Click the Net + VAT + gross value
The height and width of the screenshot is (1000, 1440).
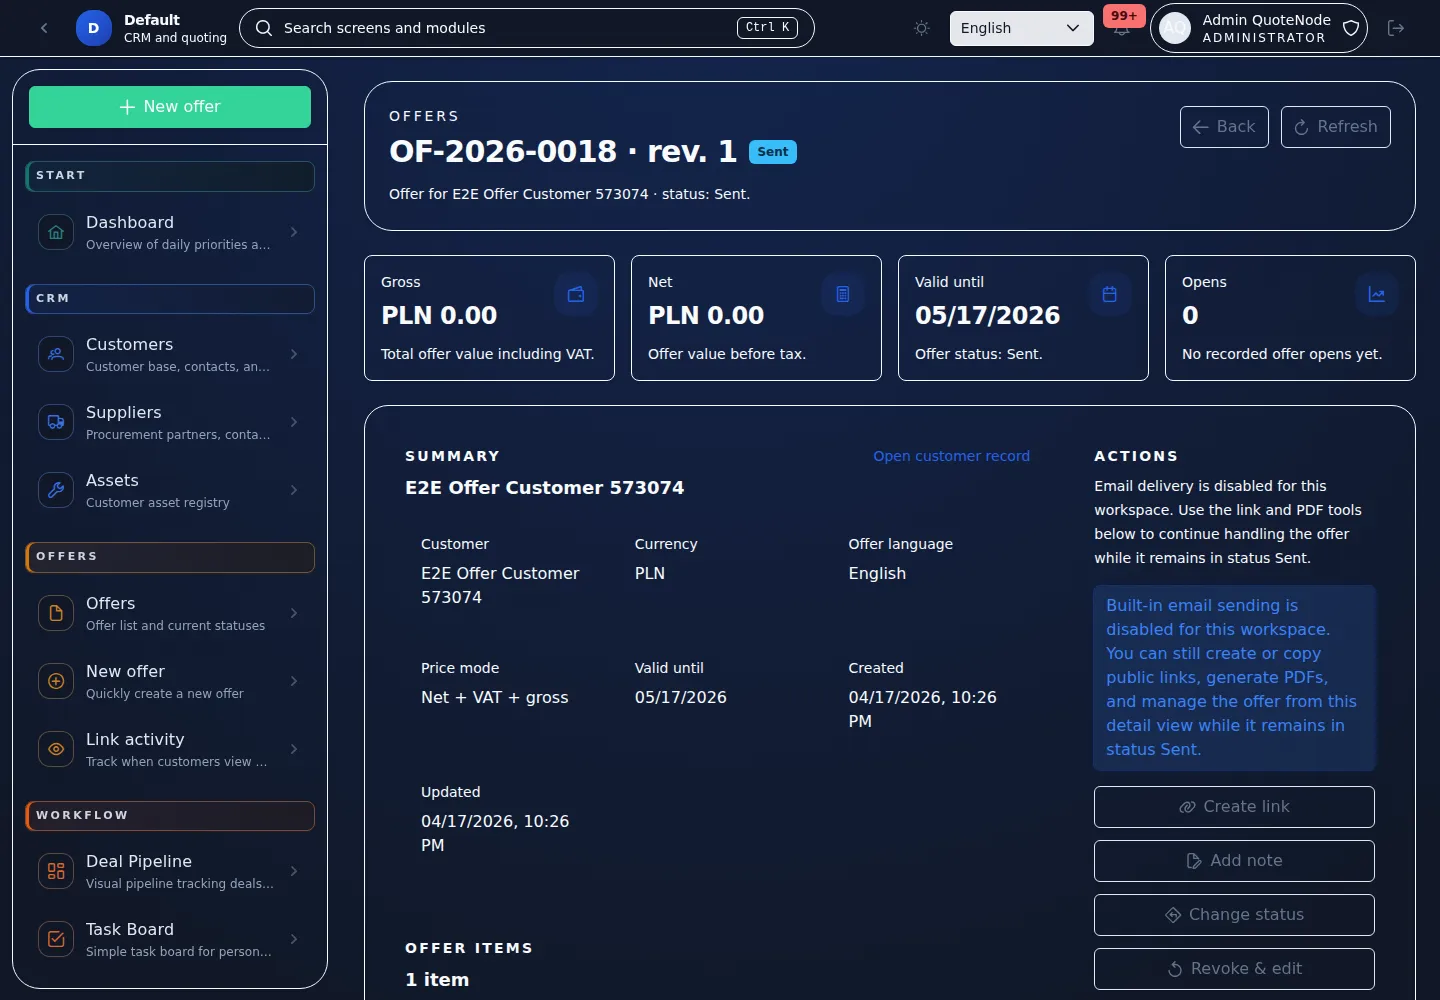point(495,697)
